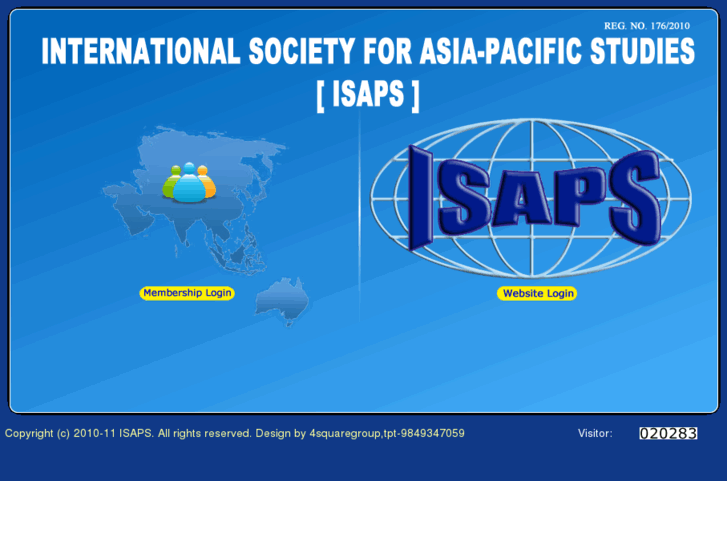This screenshot has width=727, height=545.
Task: Click the copyright notice text
Action: pos(235,433)
